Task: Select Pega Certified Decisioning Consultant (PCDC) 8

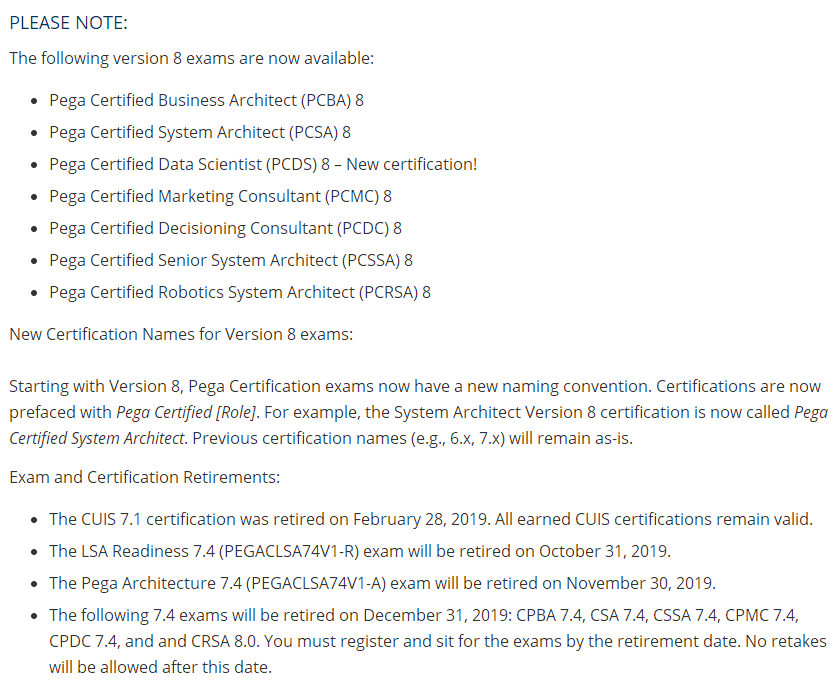Action: 225,228
